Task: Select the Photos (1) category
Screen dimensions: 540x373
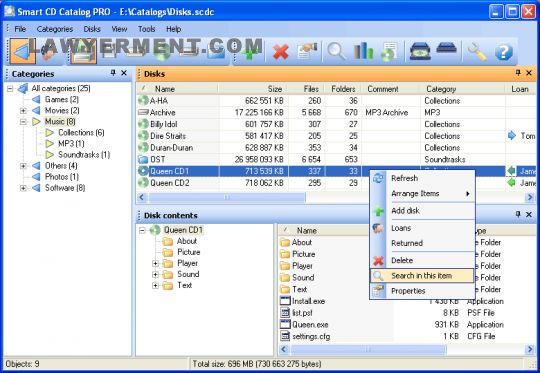Action: 62,177
